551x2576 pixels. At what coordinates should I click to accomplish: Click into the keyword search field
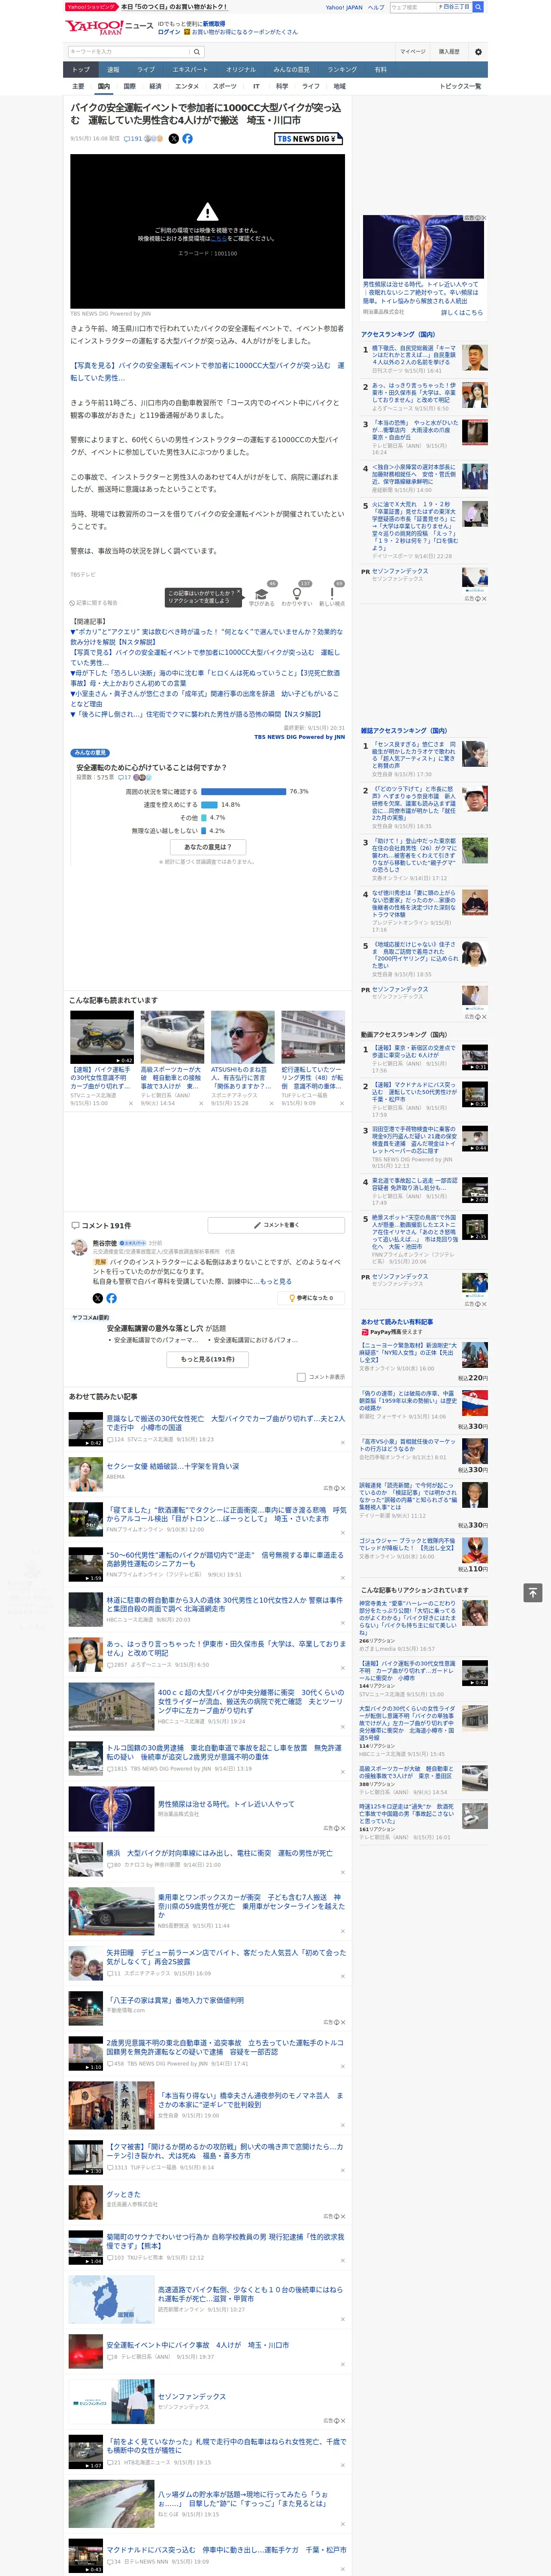(129, 52)
